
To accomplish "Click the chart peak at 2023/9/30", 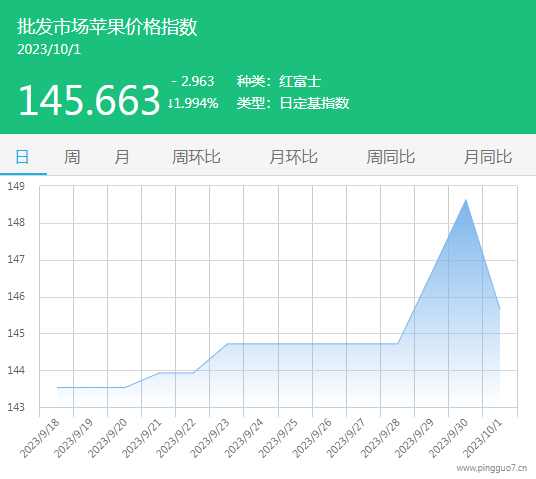I will pos(466,200).
